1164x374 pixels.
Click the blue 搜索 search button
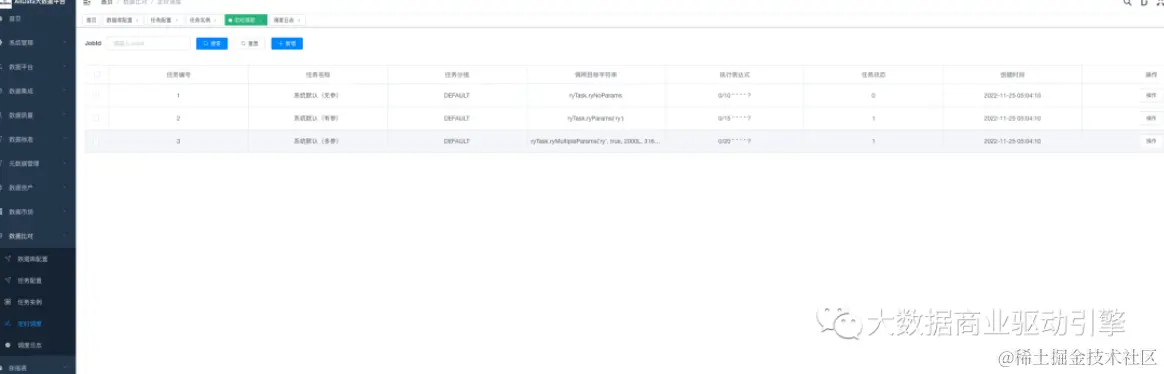212,44
